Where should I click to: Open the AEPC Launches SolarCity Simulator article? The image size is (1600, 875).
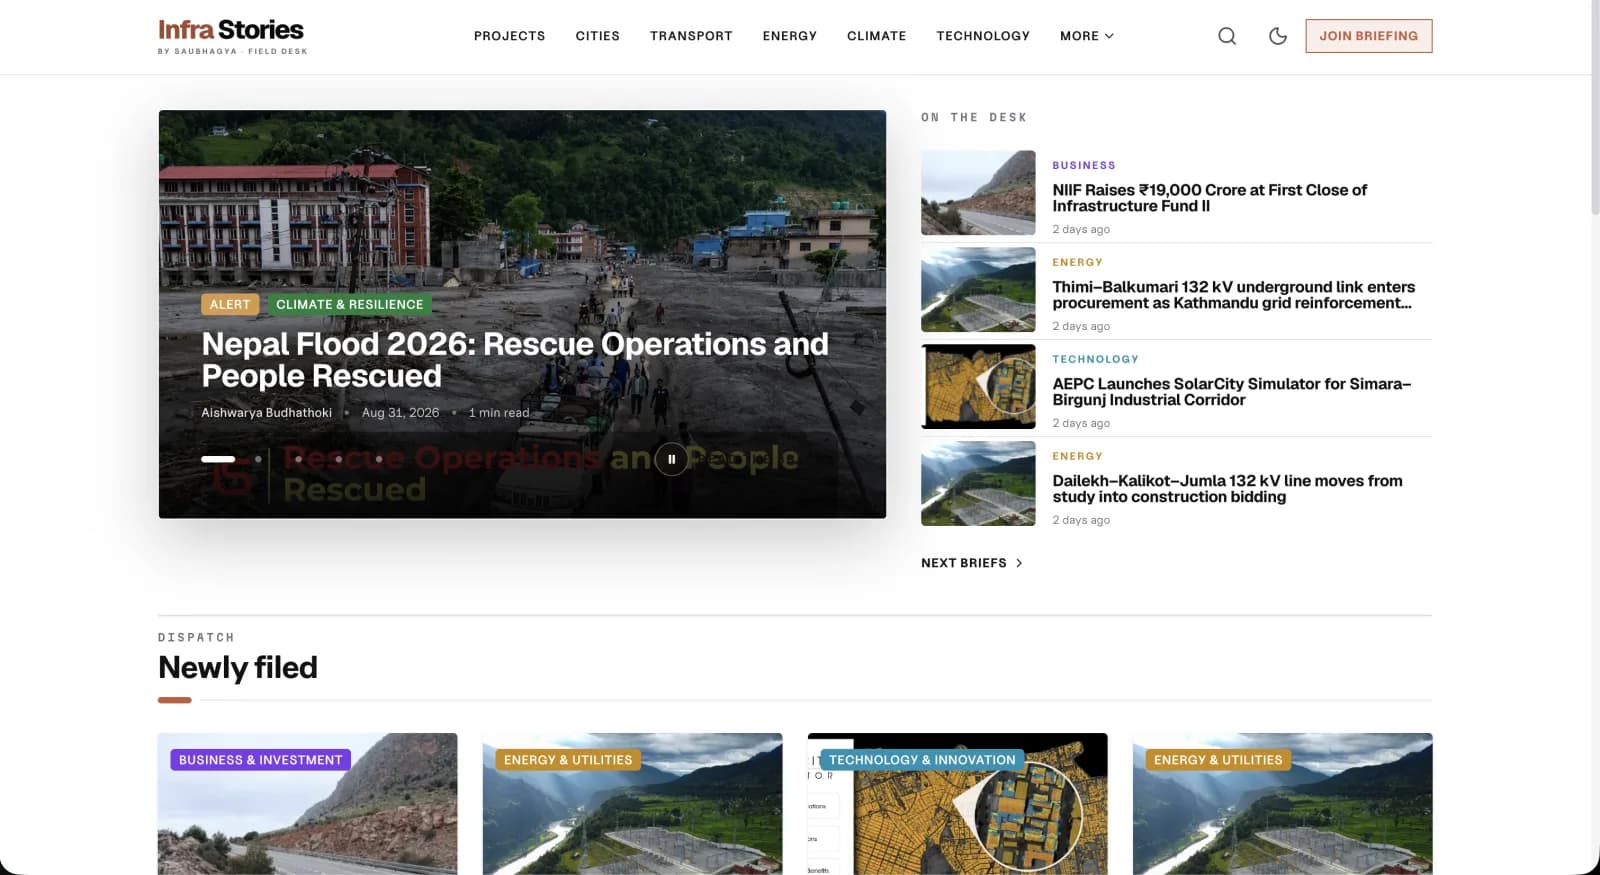1232,392
